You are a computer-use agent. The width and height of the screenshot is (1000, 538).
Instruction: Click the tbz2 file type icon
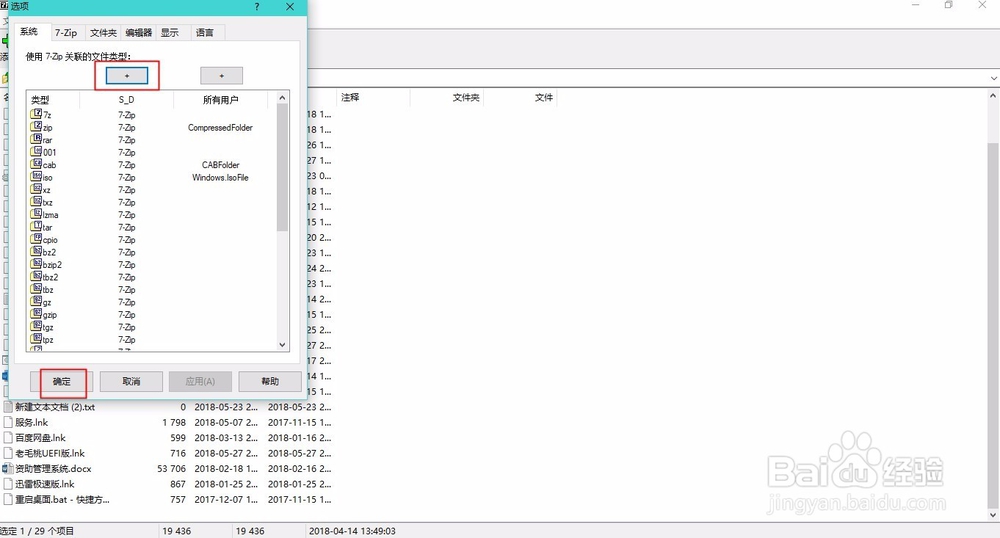pos(36,277)
